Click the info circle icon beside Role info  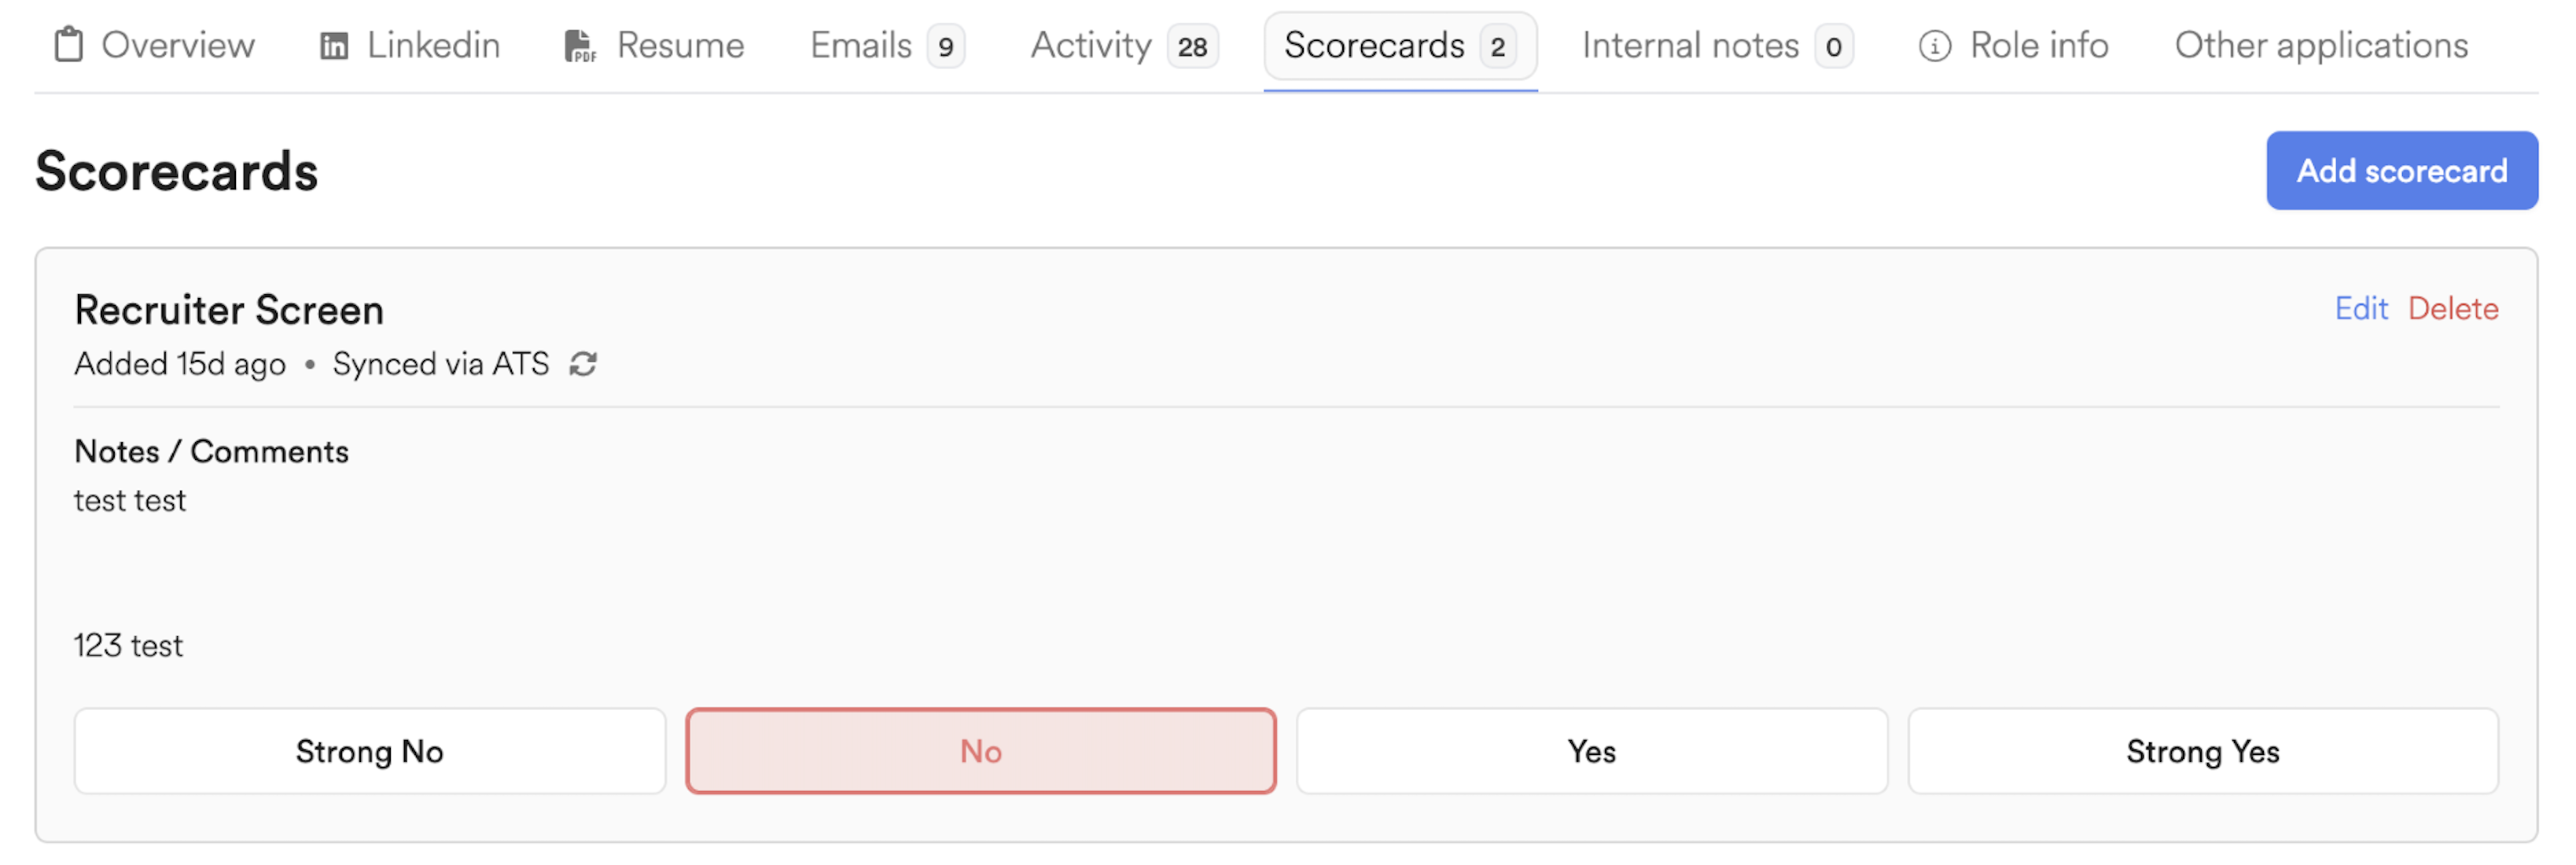1934,46
